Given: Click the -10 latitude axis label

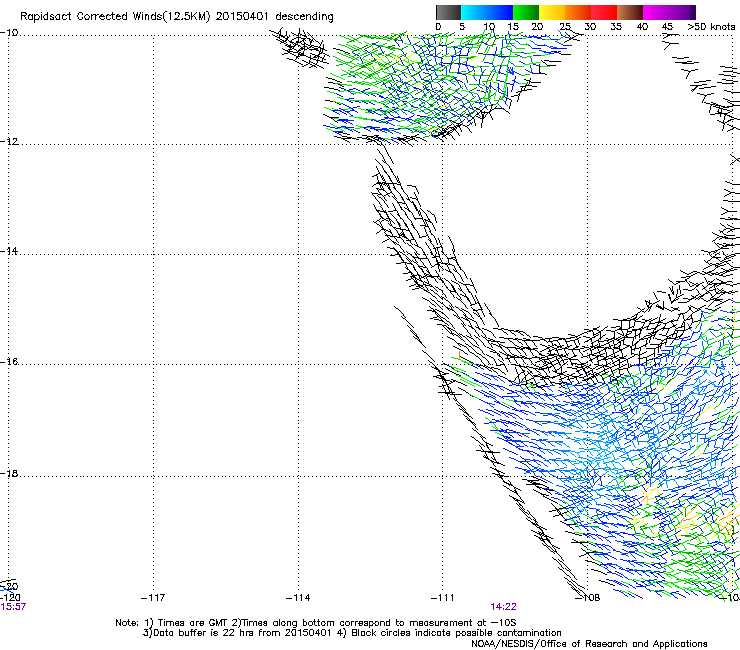Looking at the screenshot, I should pyautogui.click(x=9, y=33).
